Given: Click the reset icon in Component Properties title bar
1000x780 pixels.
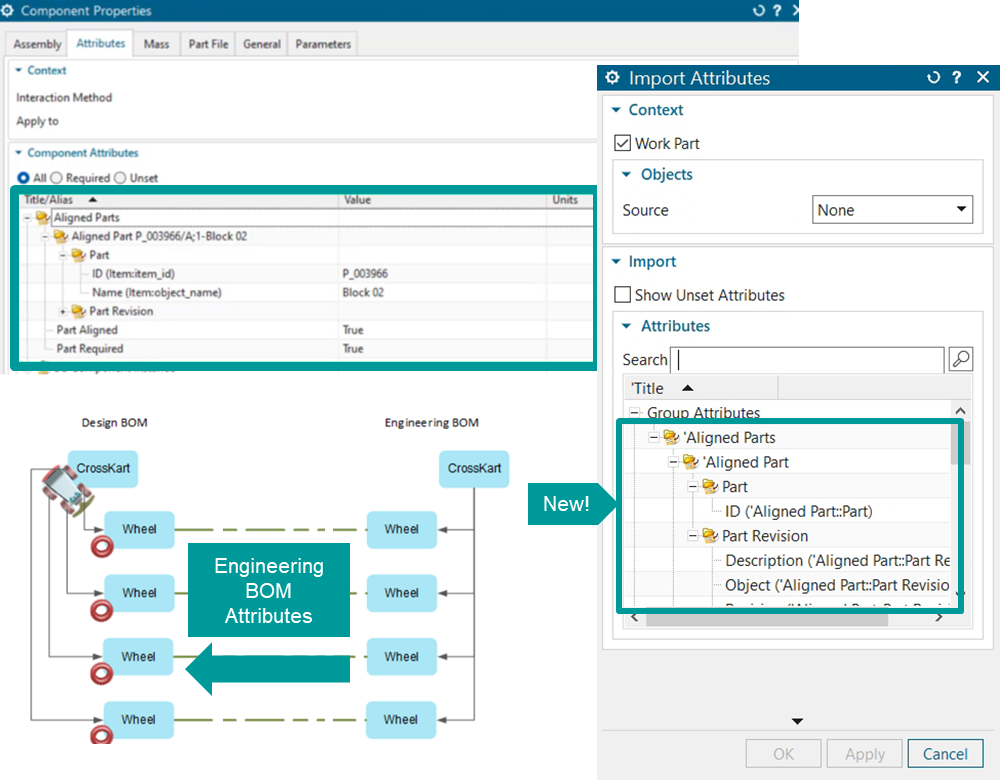Looking at the screenshot, I should pyautogui.click(x=758, y=11).
